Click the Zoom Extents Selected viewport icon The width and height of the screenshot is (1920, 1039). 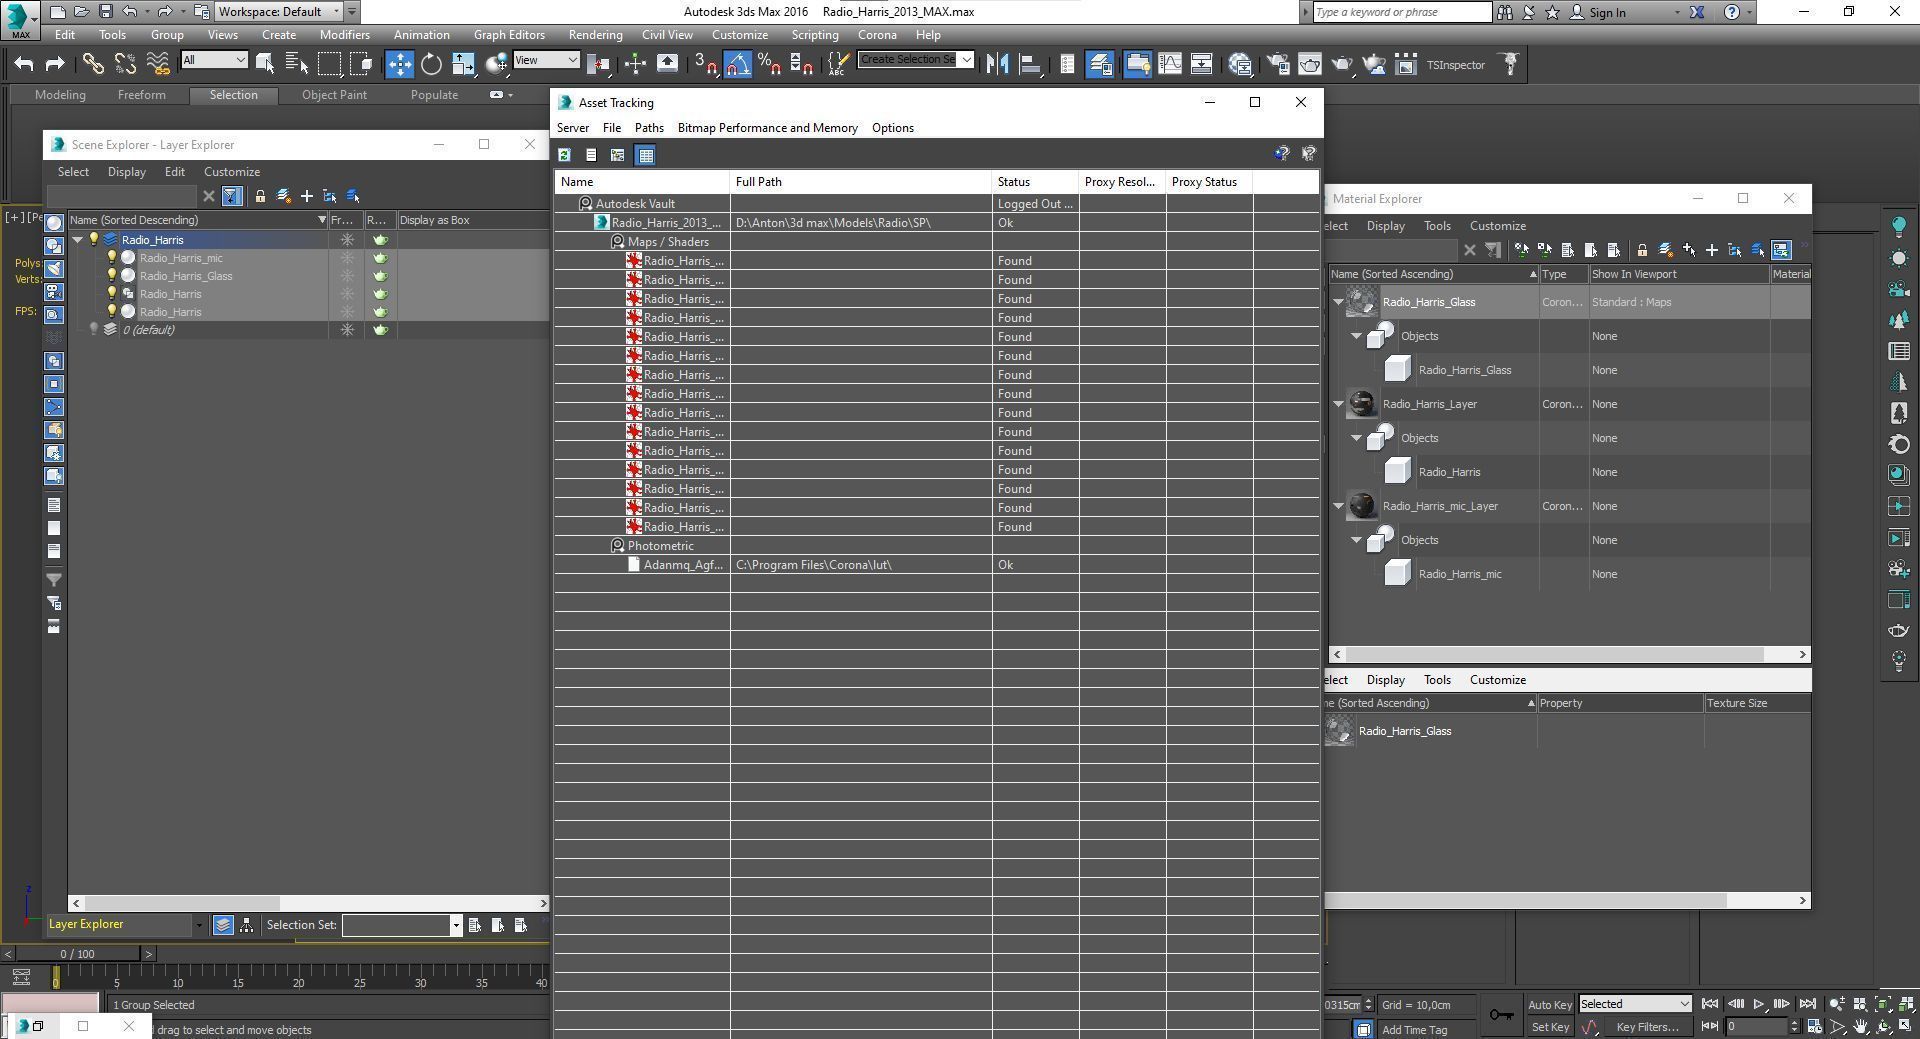(1882, 1004)
